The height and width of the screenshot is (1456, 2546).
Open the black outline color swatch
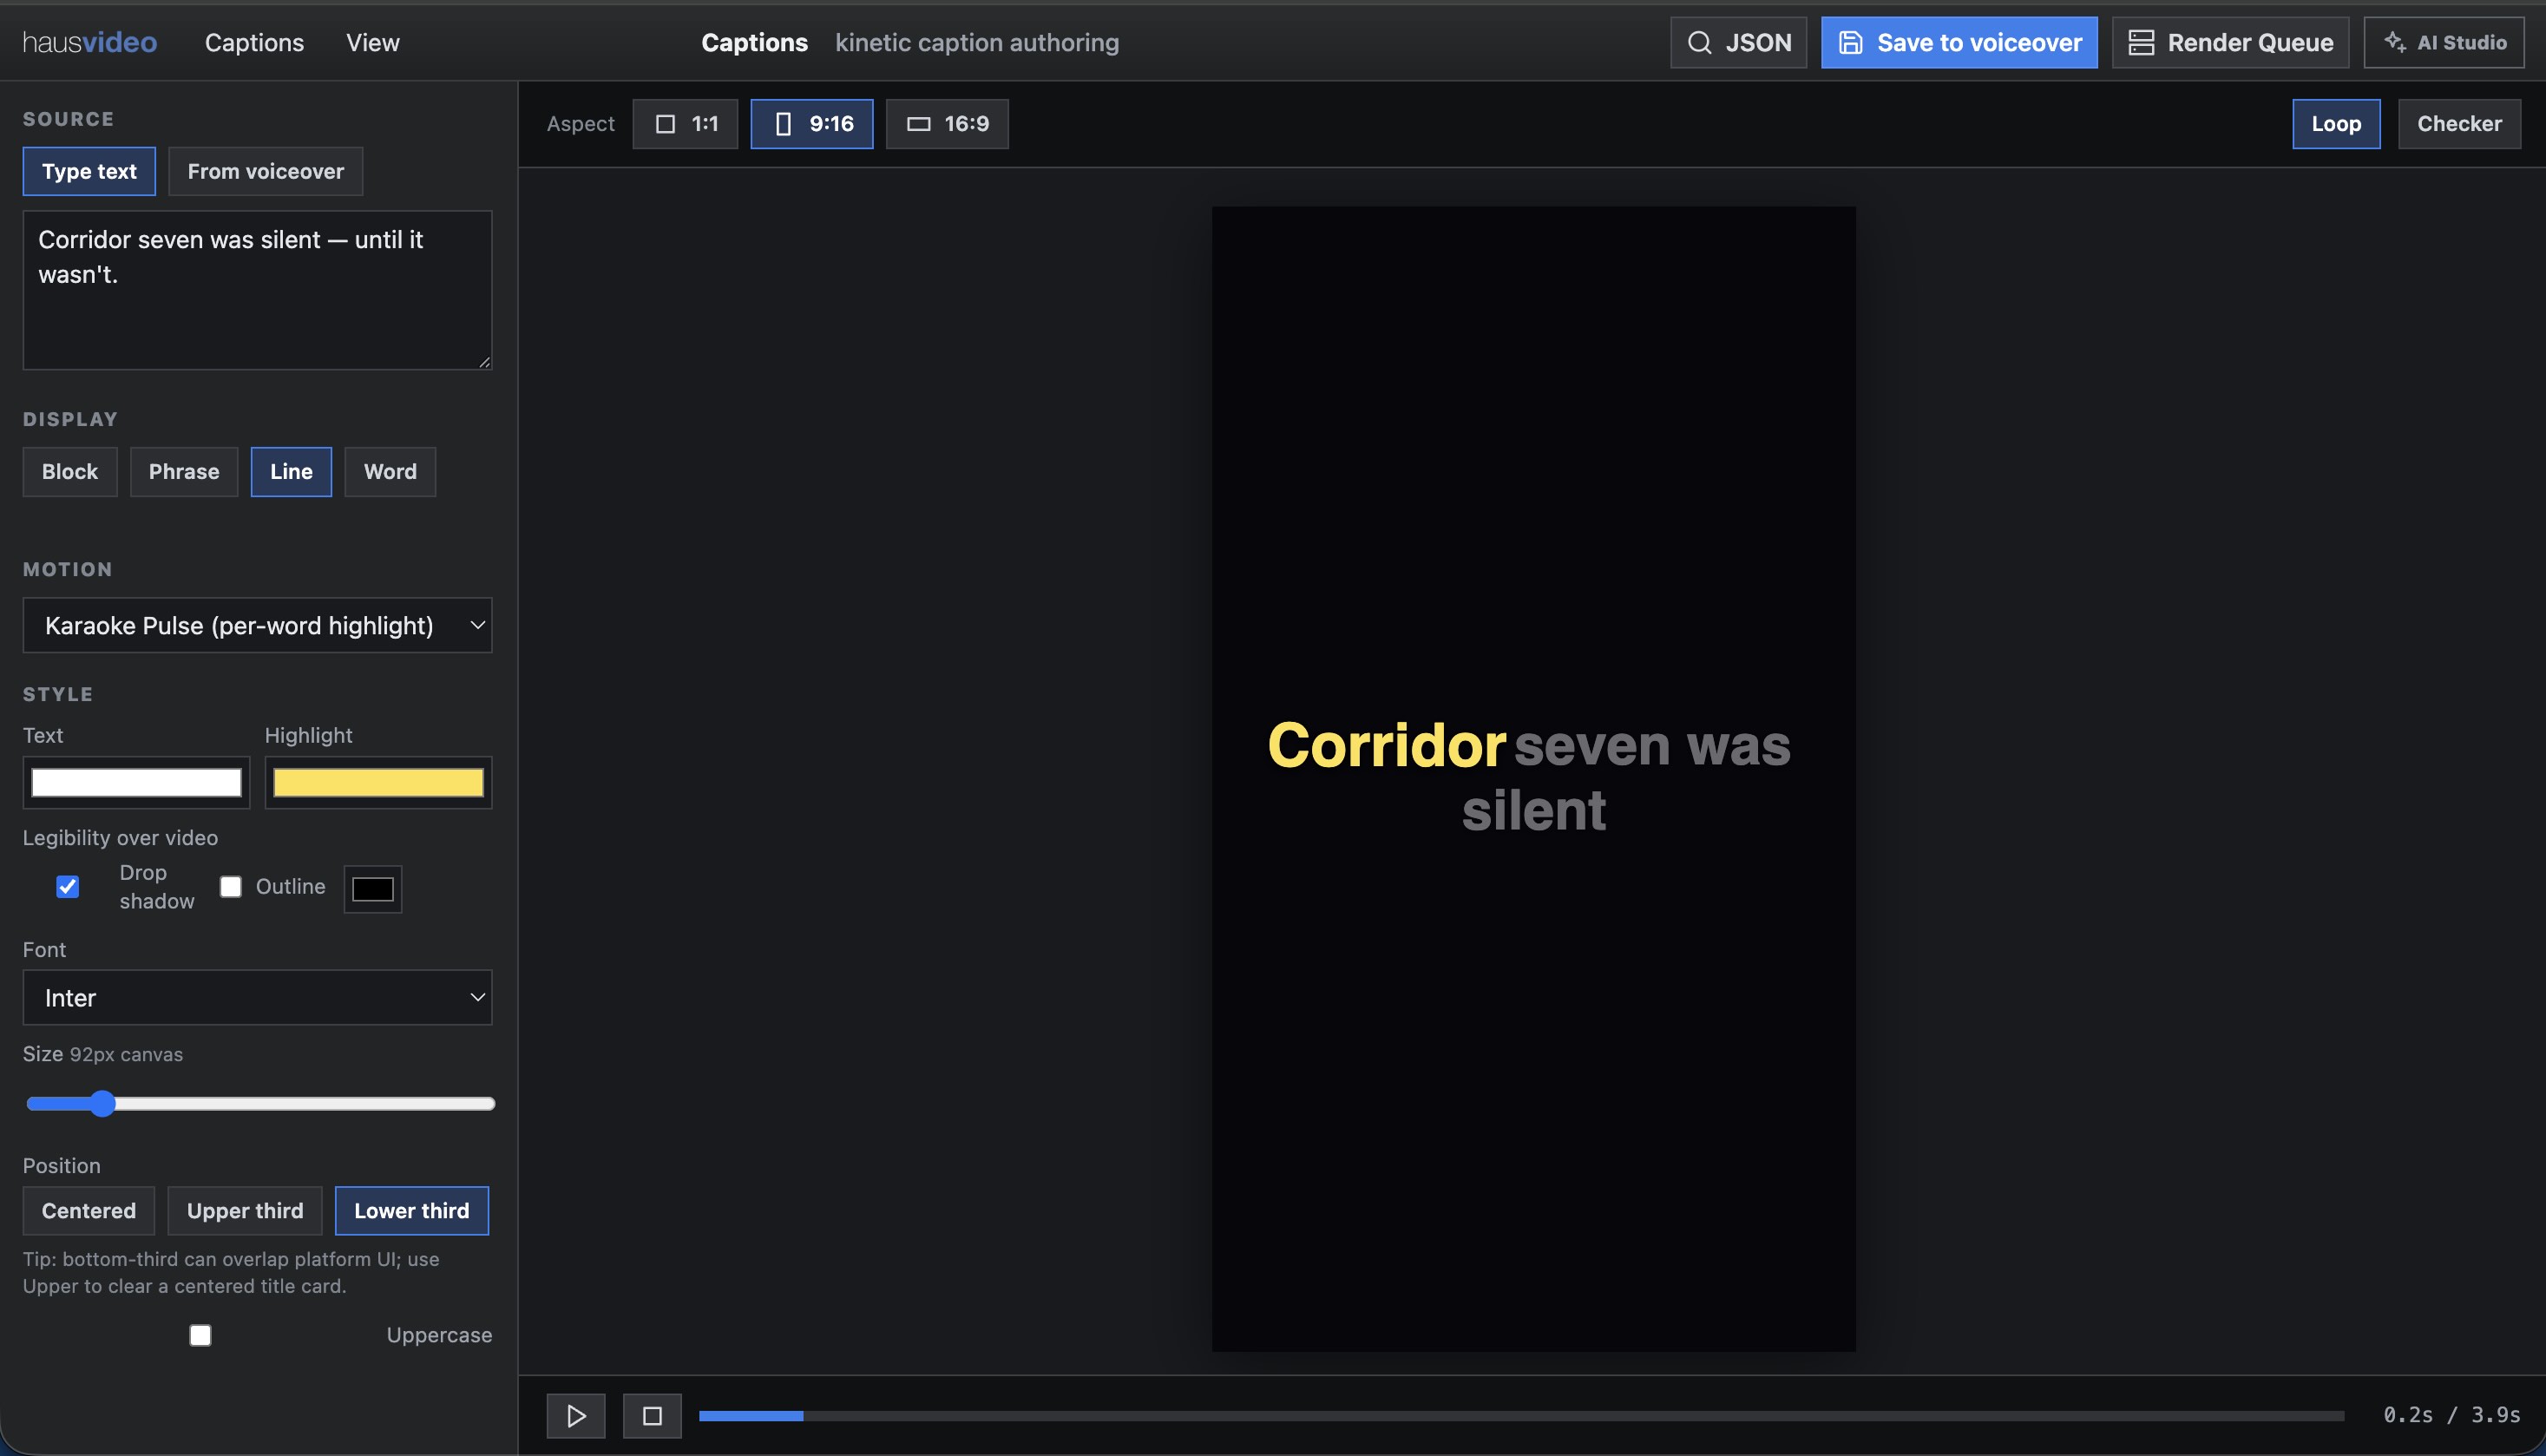point(372,888)
